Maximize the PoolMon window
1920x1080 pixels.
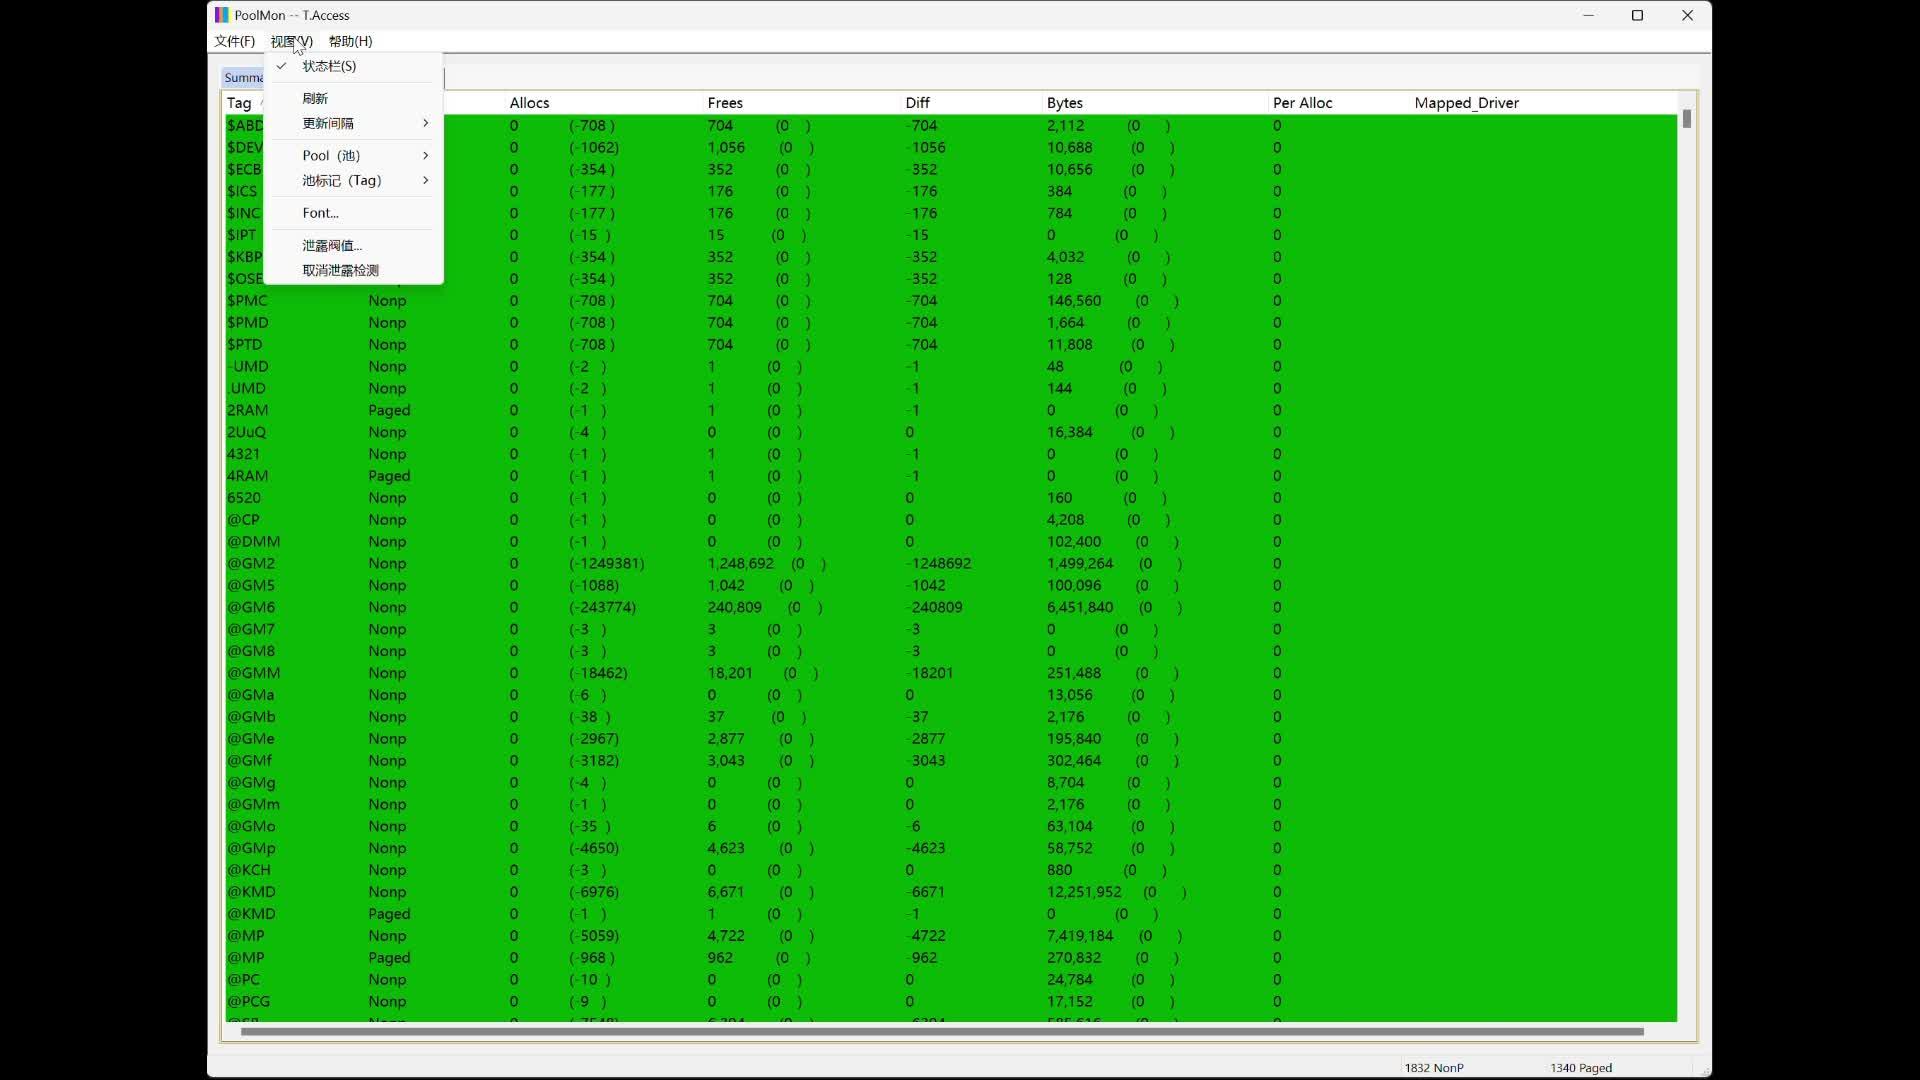[x=1637, y=15]
